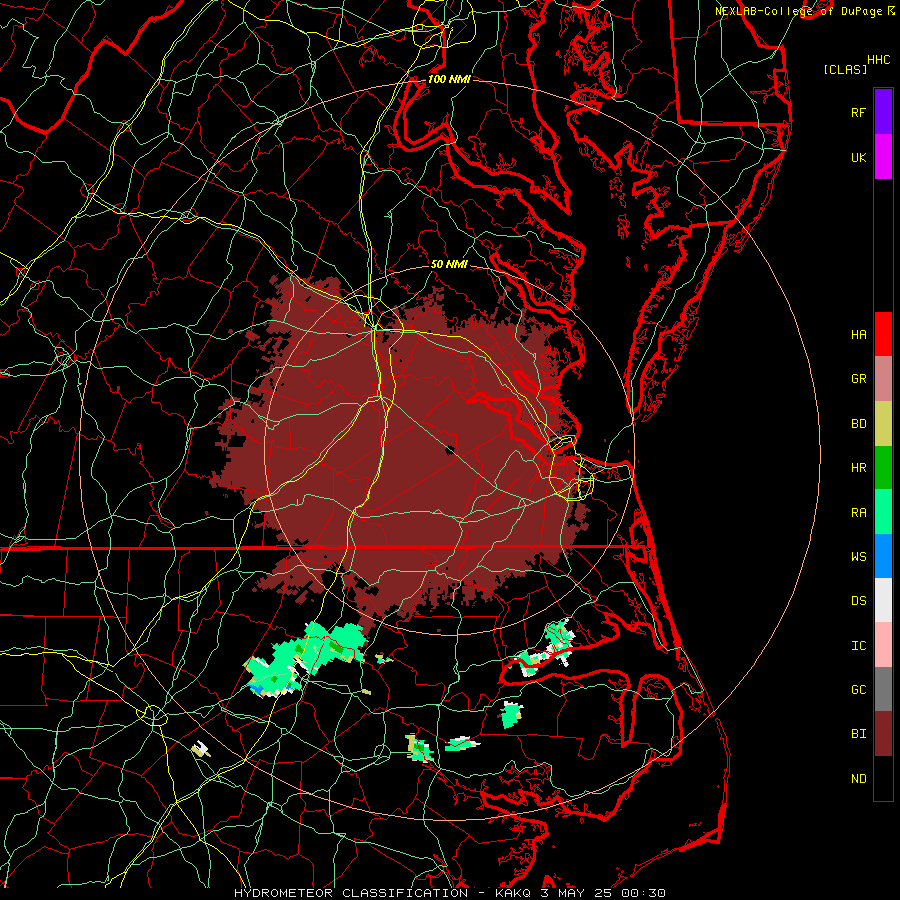Click the HHC product label
The height and width of the screenshot is (900, 900).
[x=879, y=60]
